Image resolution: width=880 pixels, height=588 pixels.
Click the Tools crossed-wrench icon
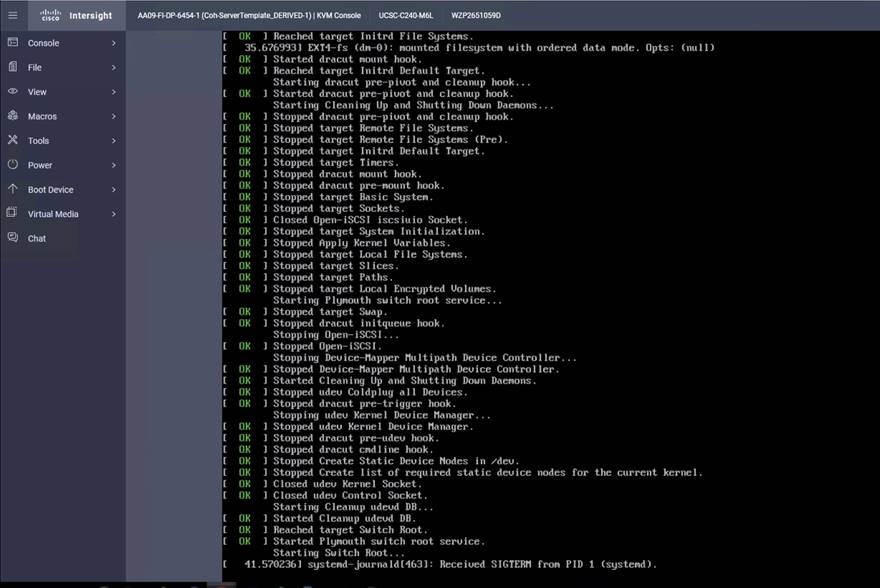(12, 140)
